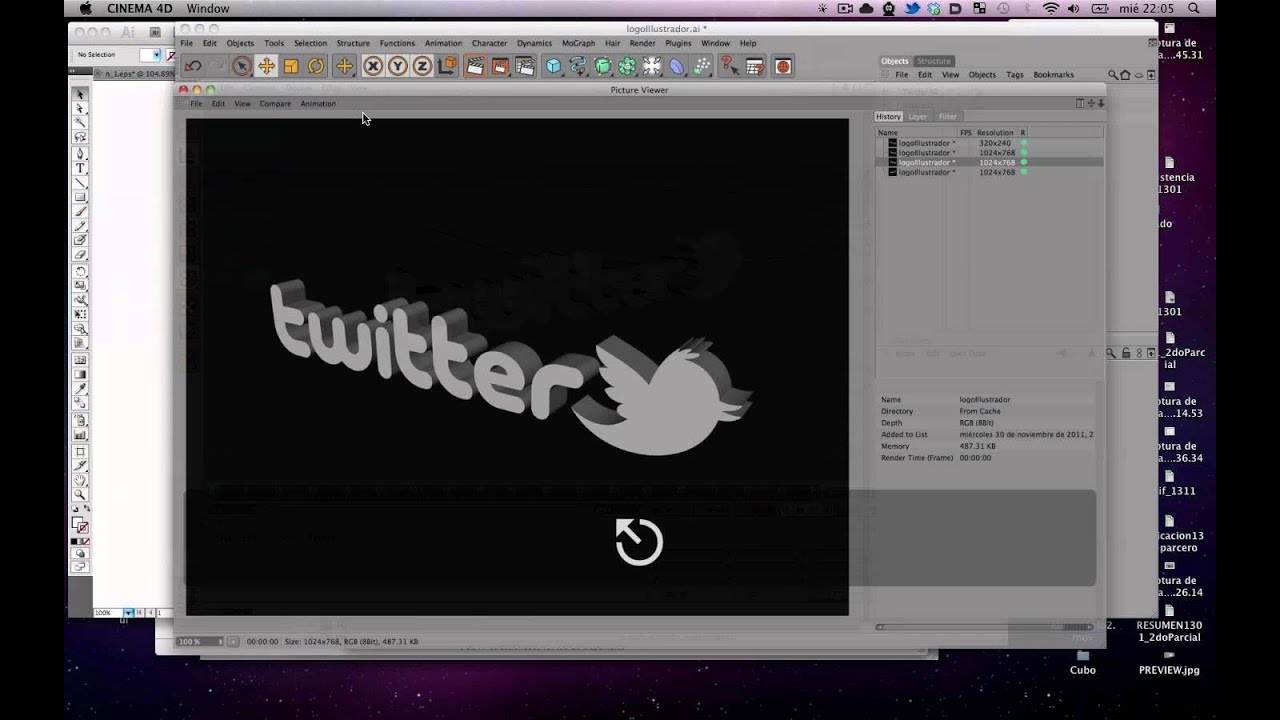
Task: Select Illustrator's Type tool
Action: click(81, 168)
